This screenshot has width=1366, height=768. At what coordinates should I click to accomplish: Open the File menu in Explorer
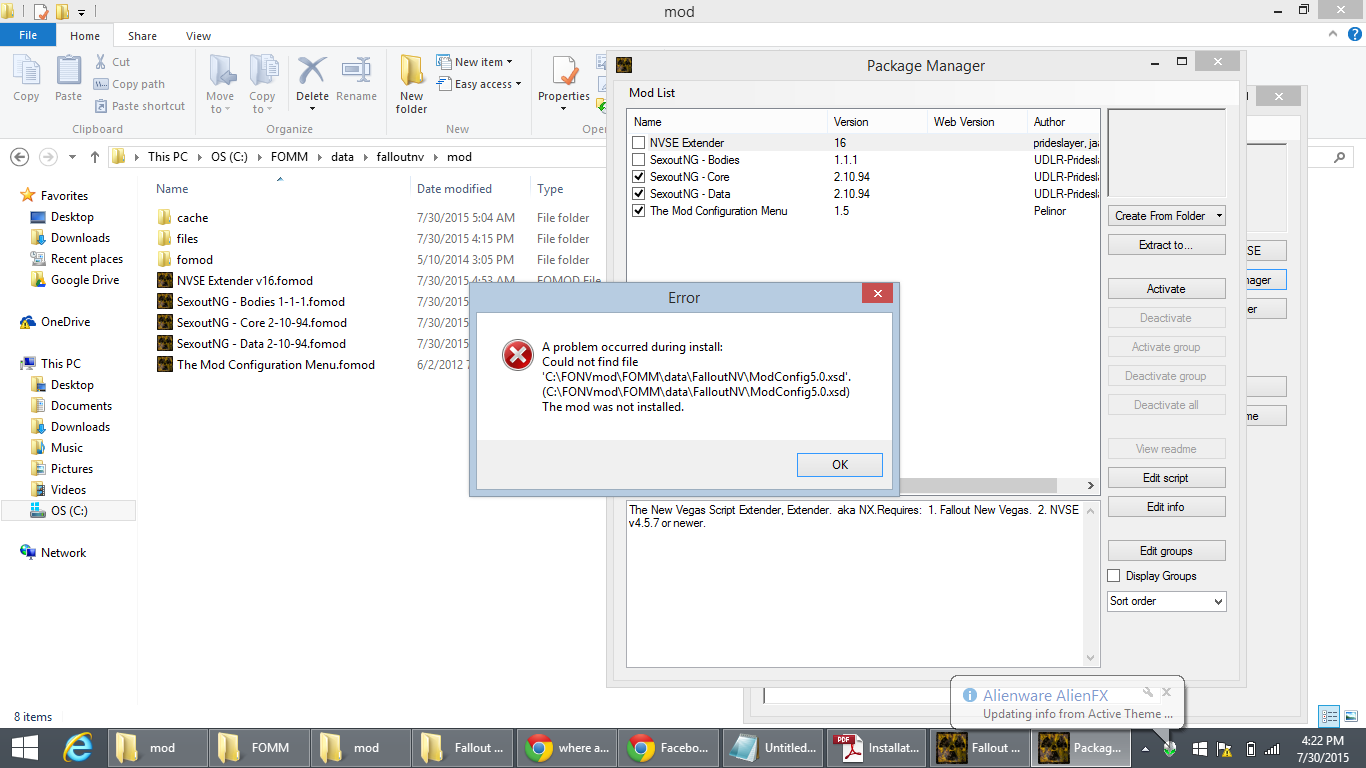tap(28, 35)
